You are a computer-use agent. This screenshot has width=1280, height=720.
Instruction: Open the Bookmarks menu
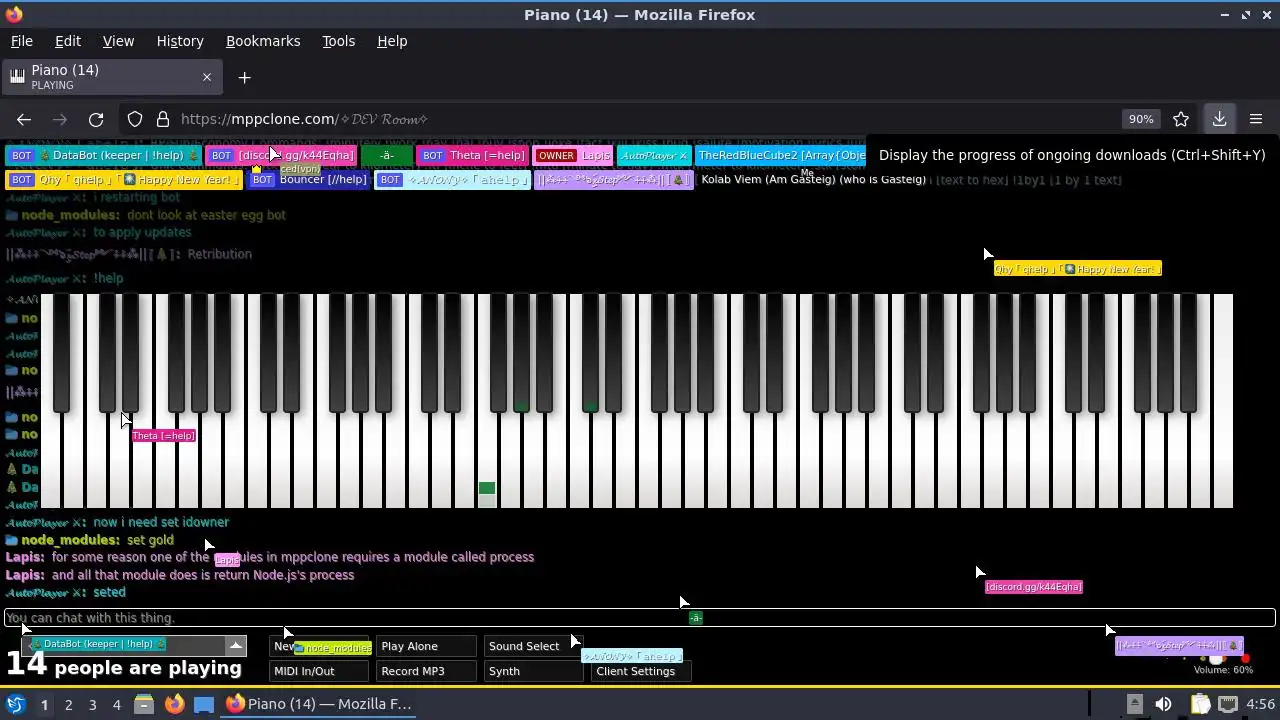click(263, 41)
